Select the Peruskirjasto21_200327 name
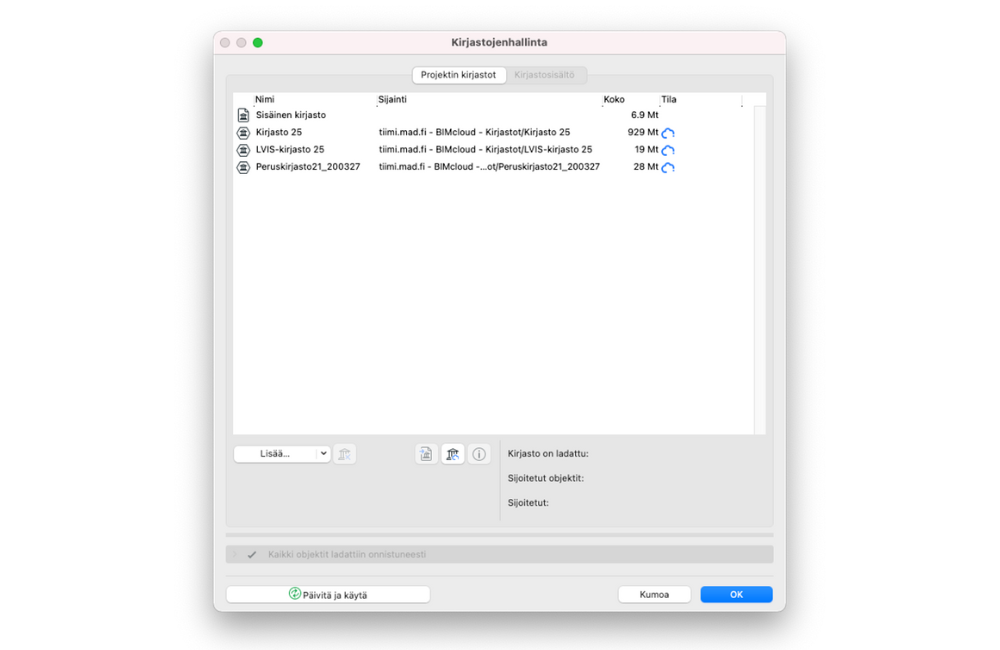The image size is (1000, 650). [x=308, y=166]
